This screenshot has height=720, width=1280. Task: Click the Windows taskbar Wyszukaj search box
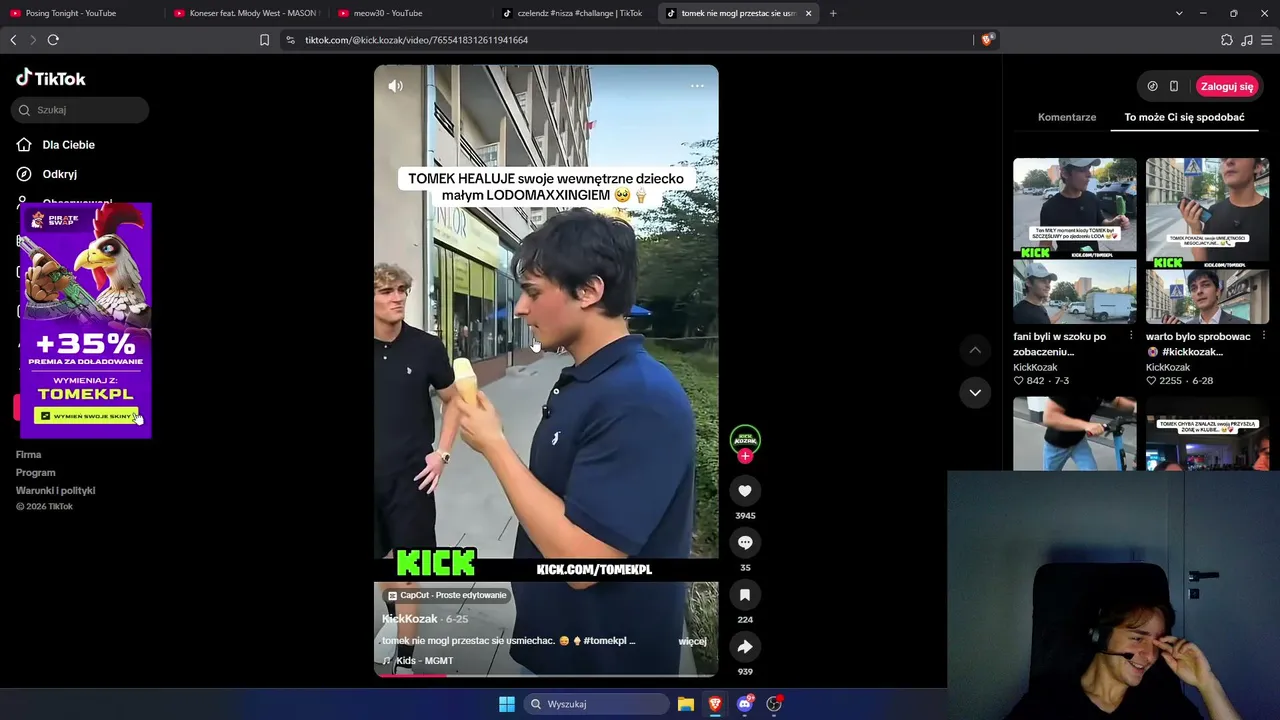pos(597,704)
